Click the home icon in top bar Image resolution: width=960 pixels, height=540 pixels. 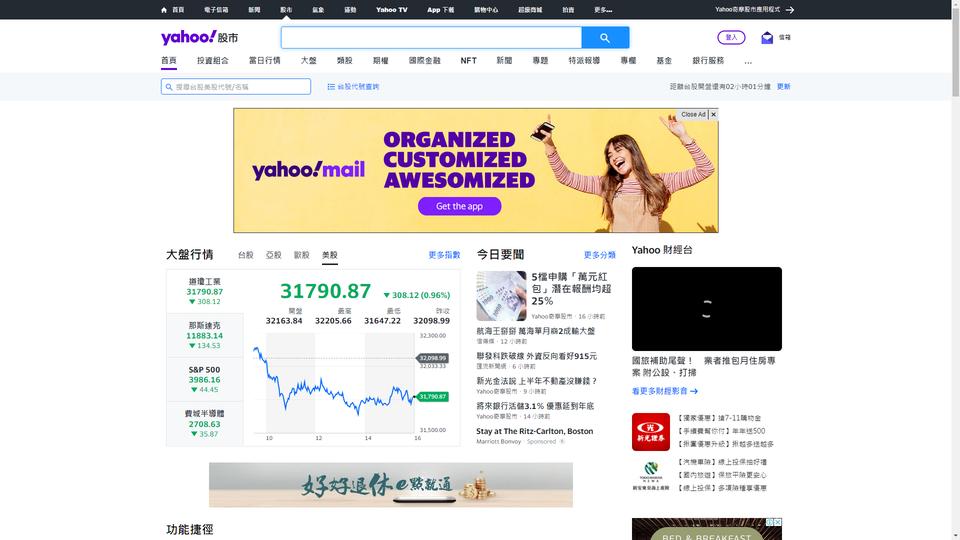click(163, 10)
